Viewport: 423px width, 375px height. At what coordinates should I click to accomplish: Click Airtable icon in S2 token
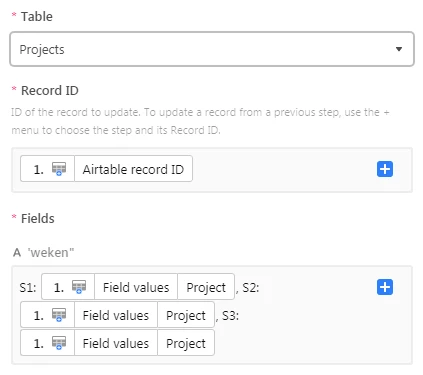tap(59, 315)
